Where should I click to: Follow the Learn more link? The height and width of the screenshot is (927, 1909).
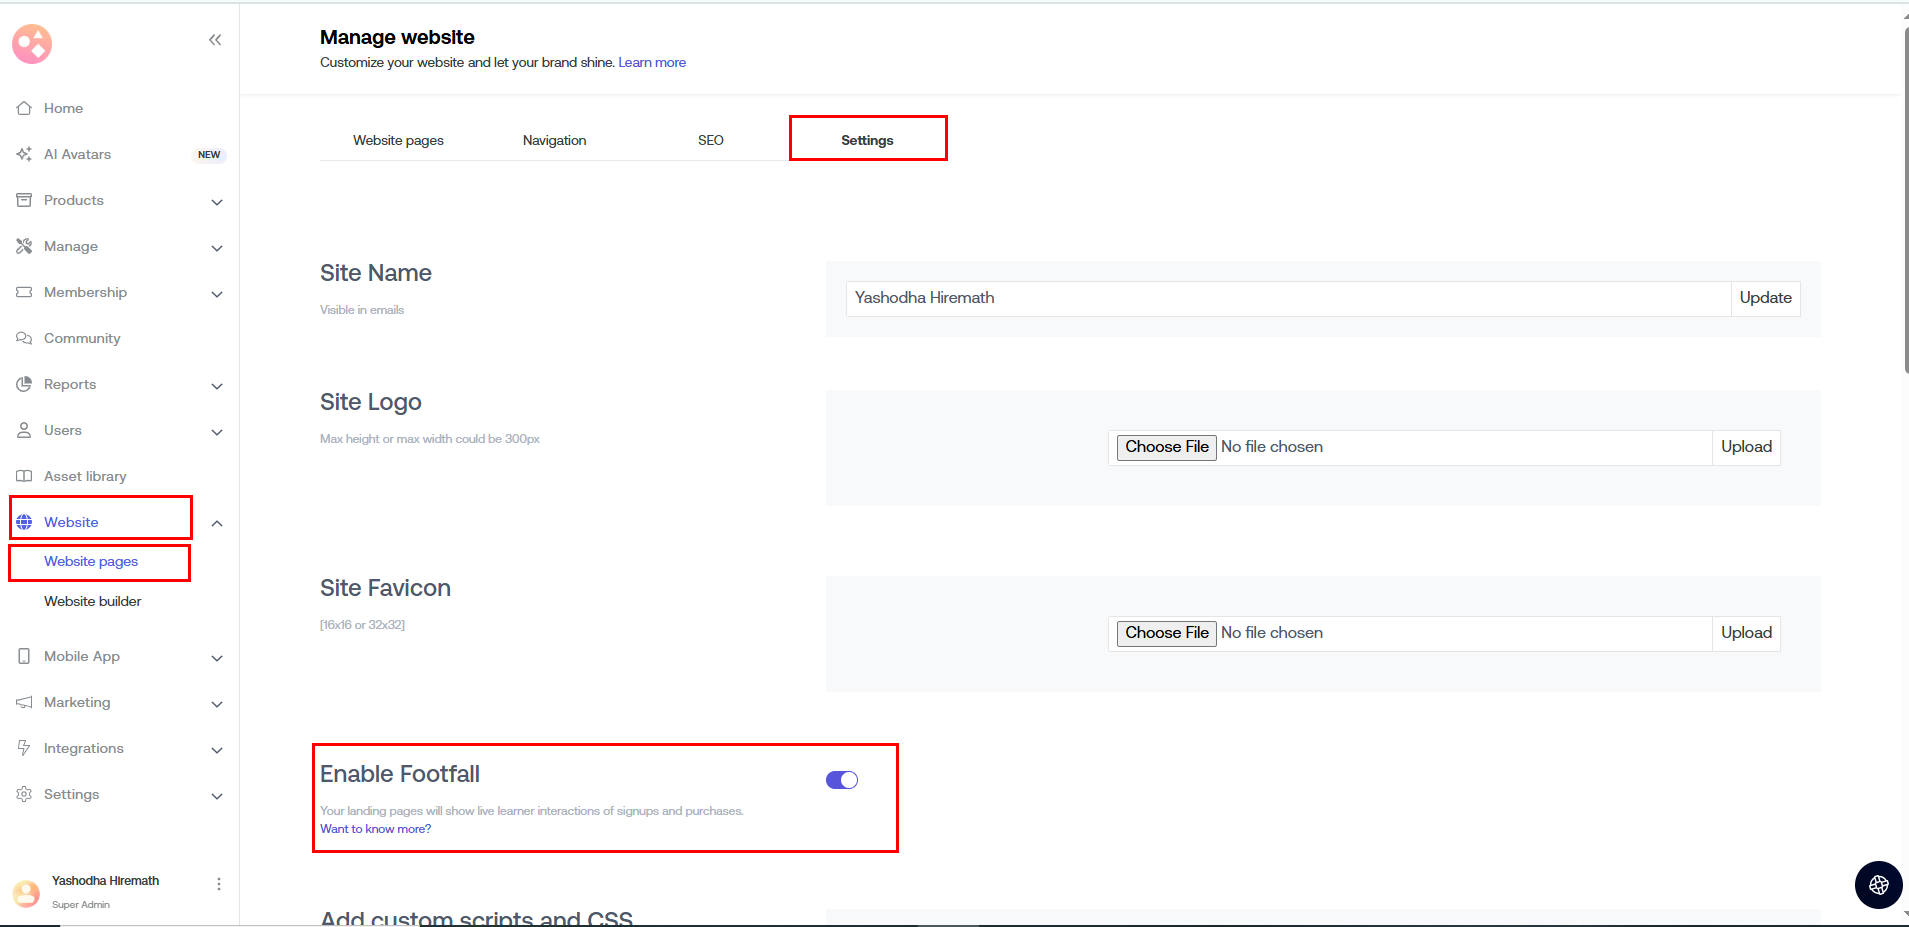(652, 62)
